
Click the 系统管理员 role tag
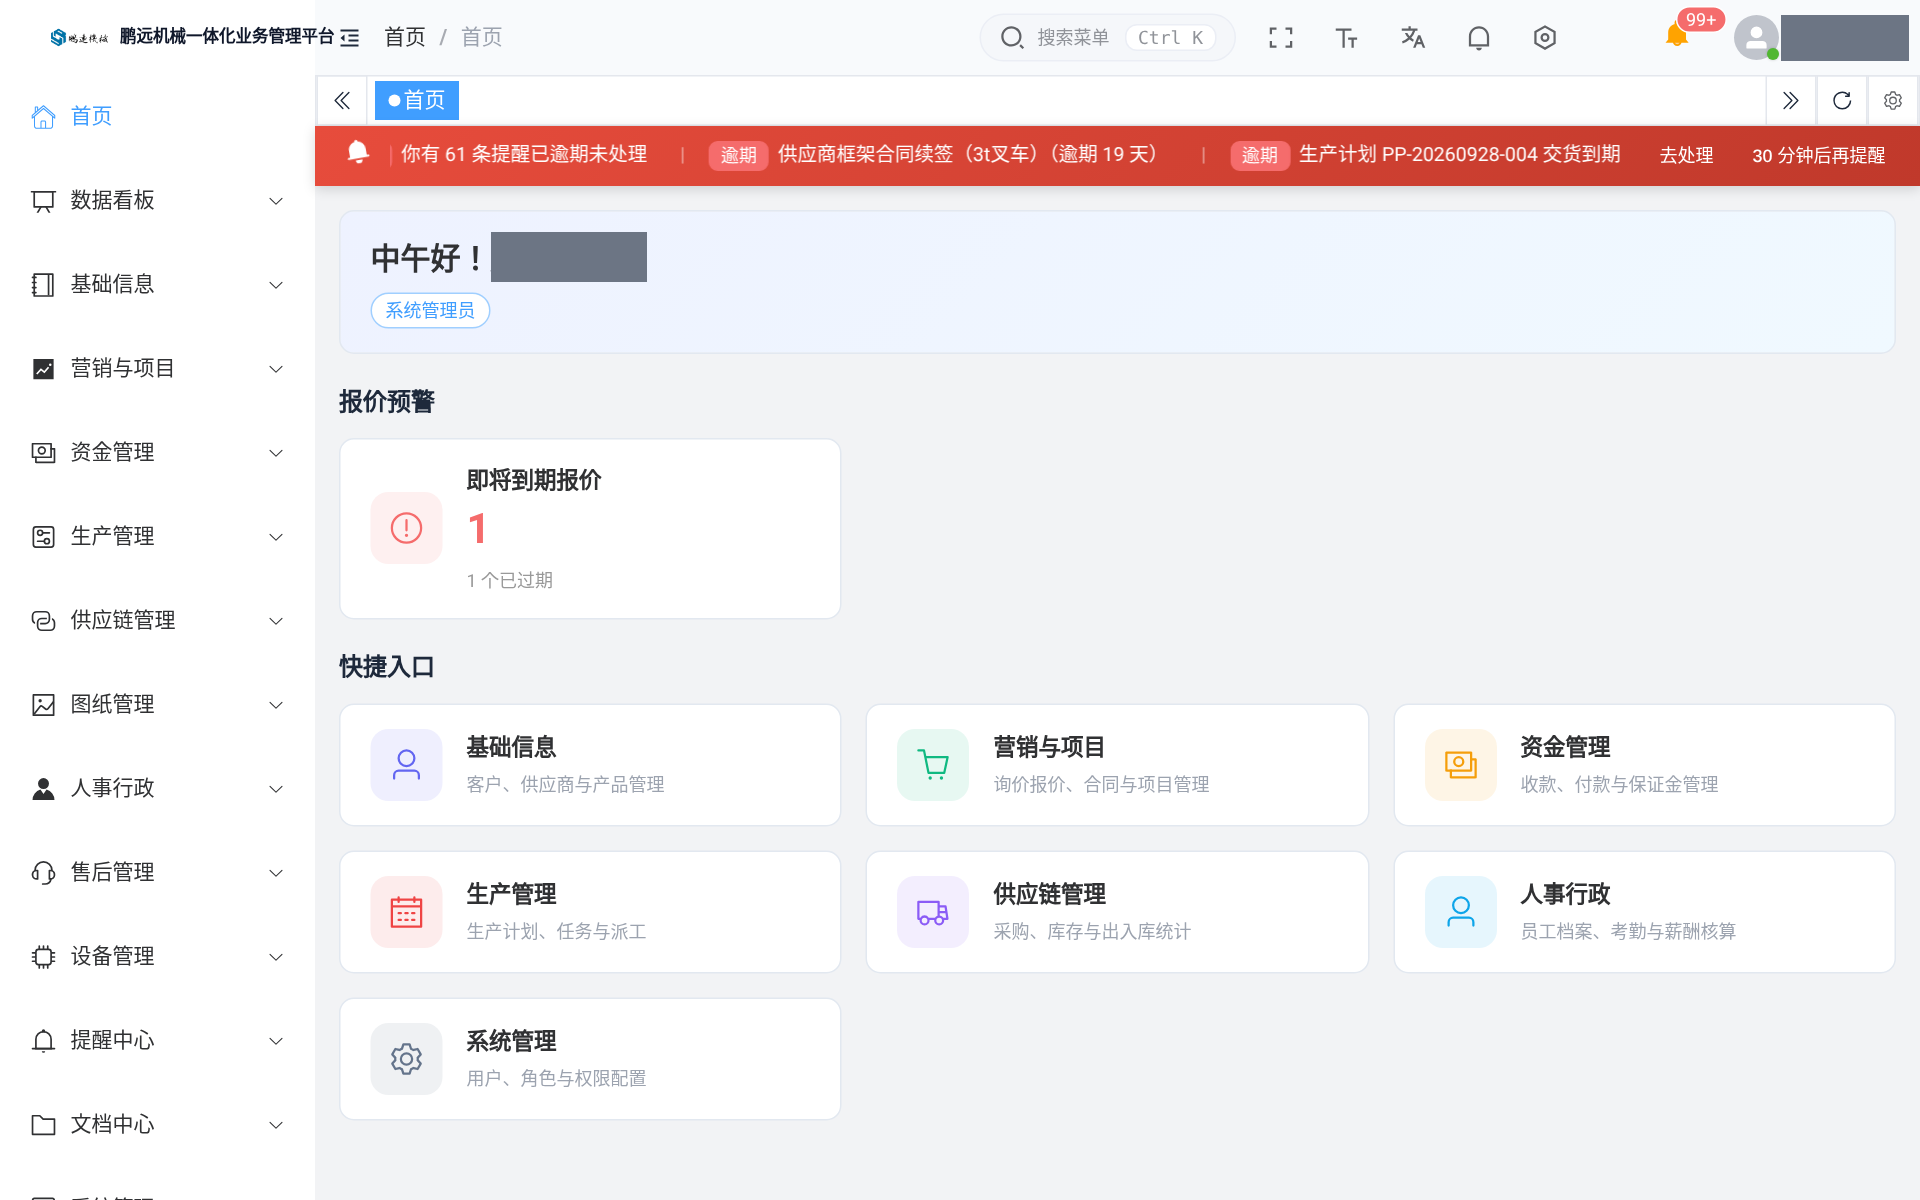pos(430,310)
